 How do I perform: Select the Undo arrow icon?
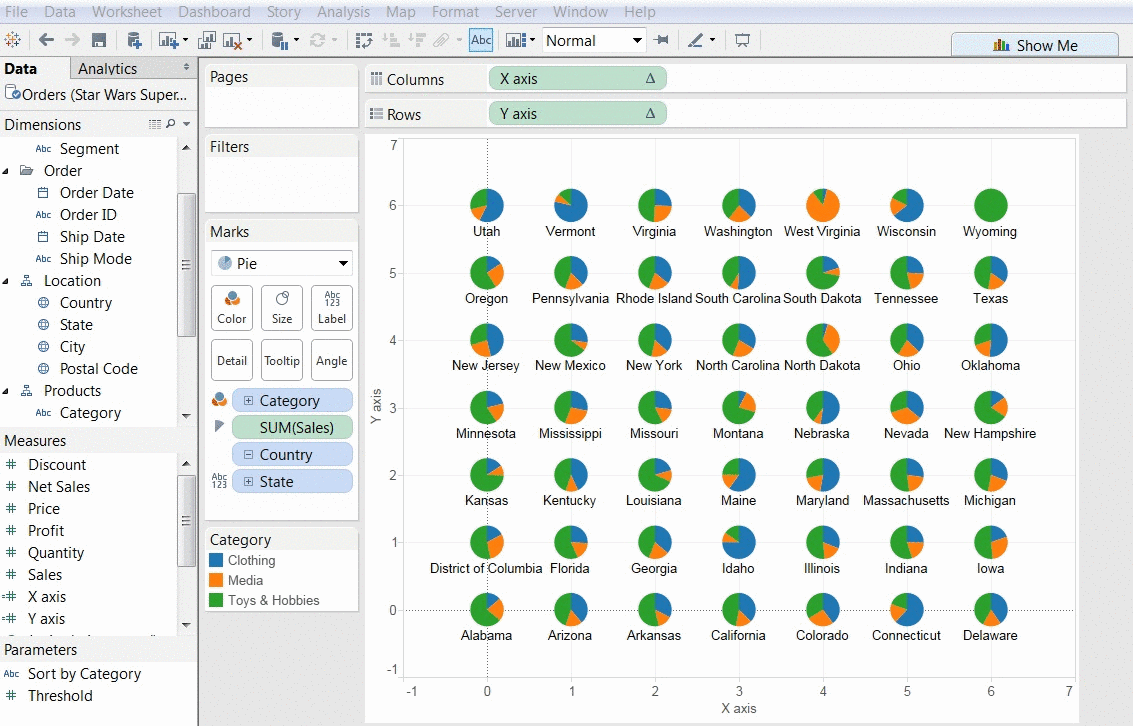click(x=46, y=40)
